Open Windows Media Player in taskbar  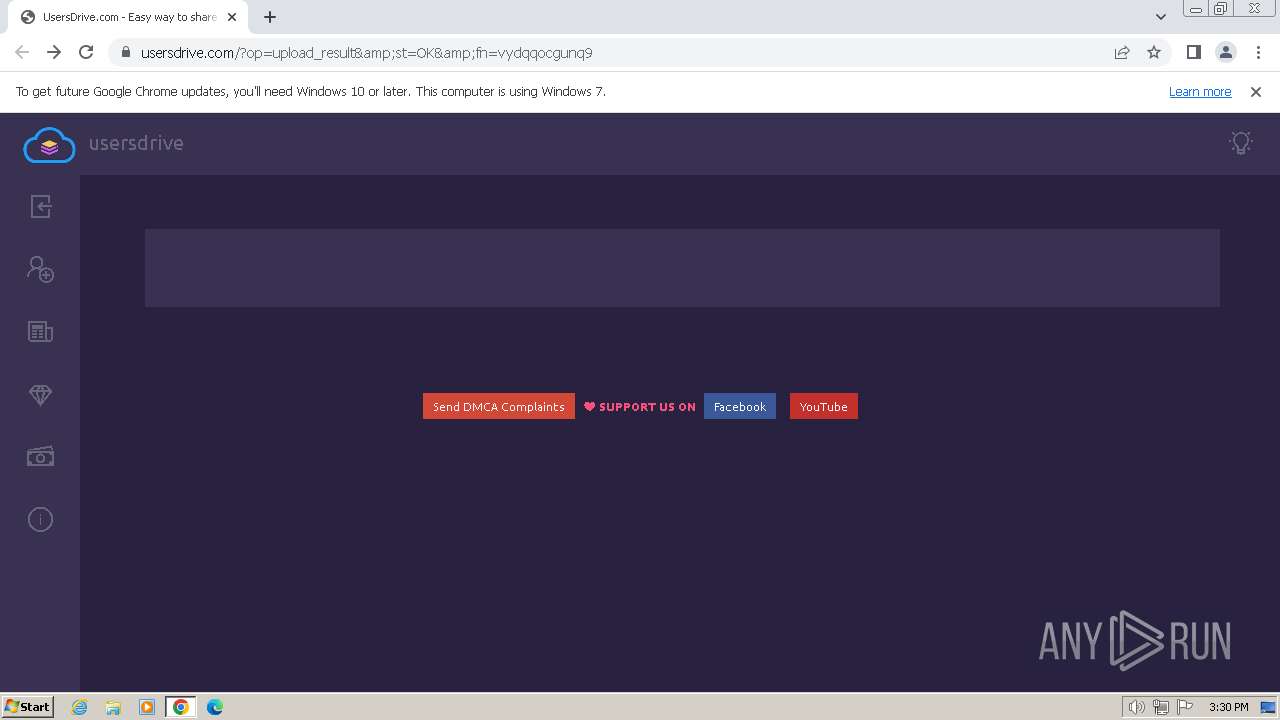point(147,707)
